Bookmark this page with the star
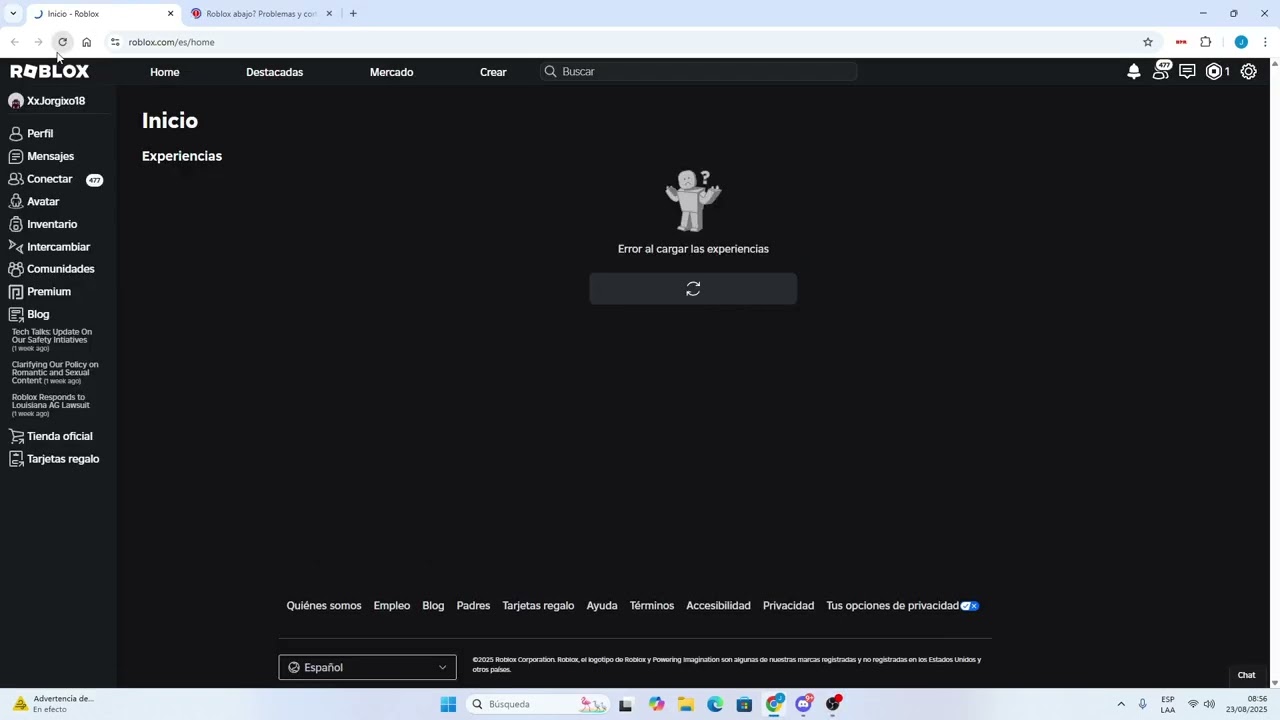Image resolution: width=1280 pixels, height=720 pixels. coord(1148,42)
